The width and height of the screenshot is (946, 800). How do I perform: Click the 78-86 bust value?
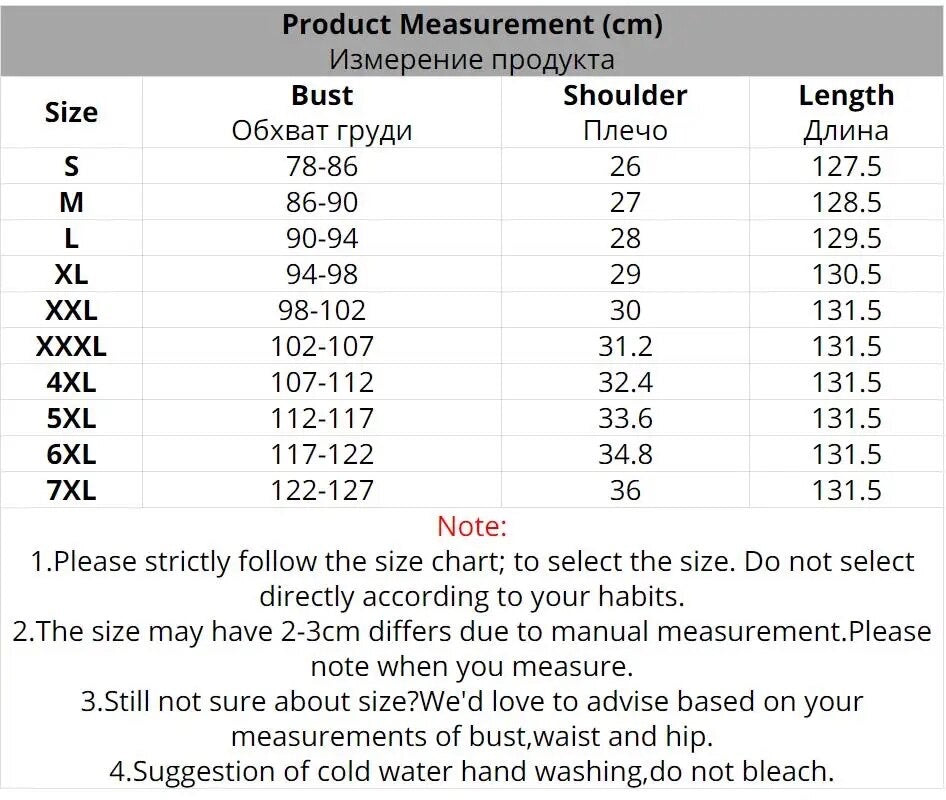point(322,167)
